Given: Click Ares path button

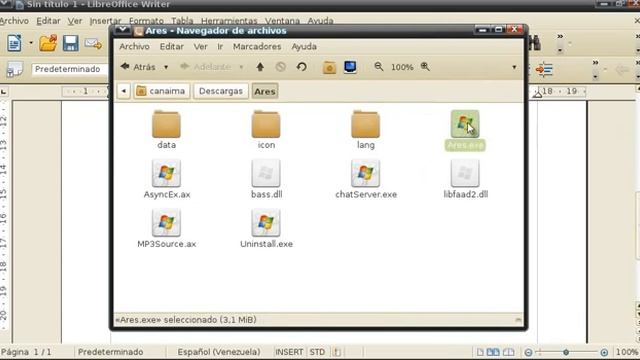Looking at the screenshot, I should pyautogui.click(x=265, y=91).
